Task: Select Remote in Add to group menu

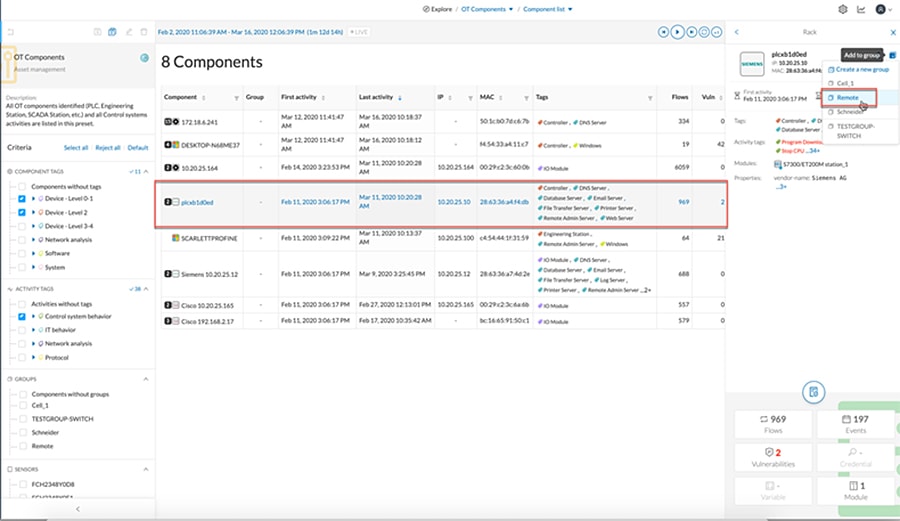Action: click(849, 98)
